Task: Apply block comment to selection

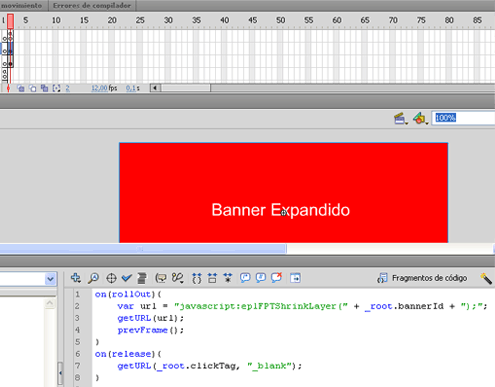Action: pos(245,278)
